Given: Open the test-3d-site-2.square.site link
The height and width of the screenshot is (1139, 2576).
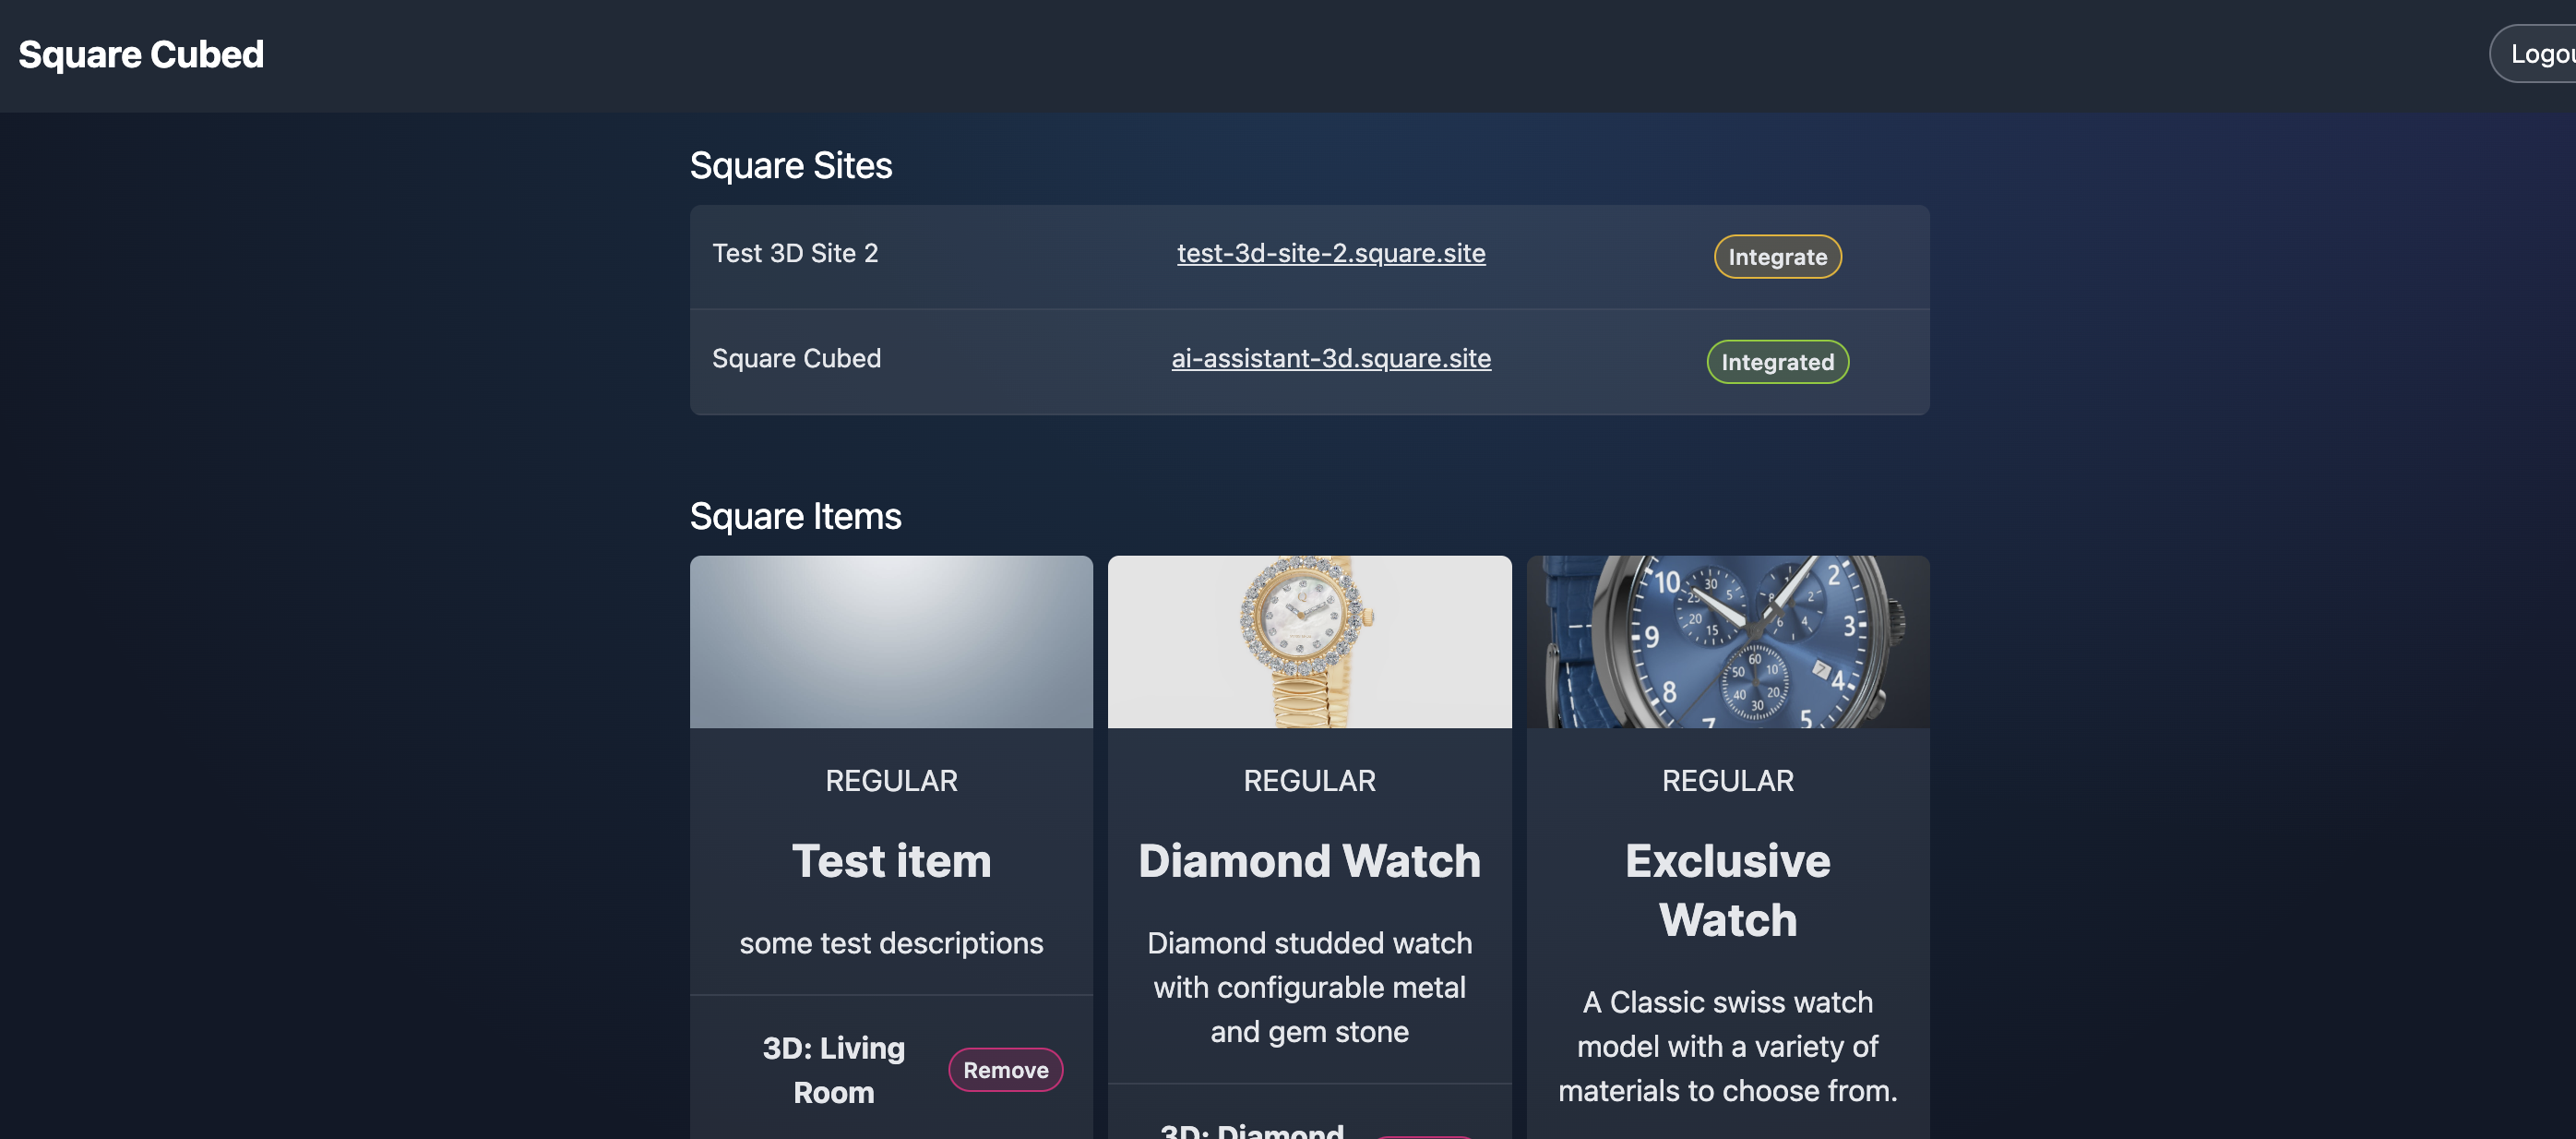Looking at the screenshot, I should (1330, 253).
